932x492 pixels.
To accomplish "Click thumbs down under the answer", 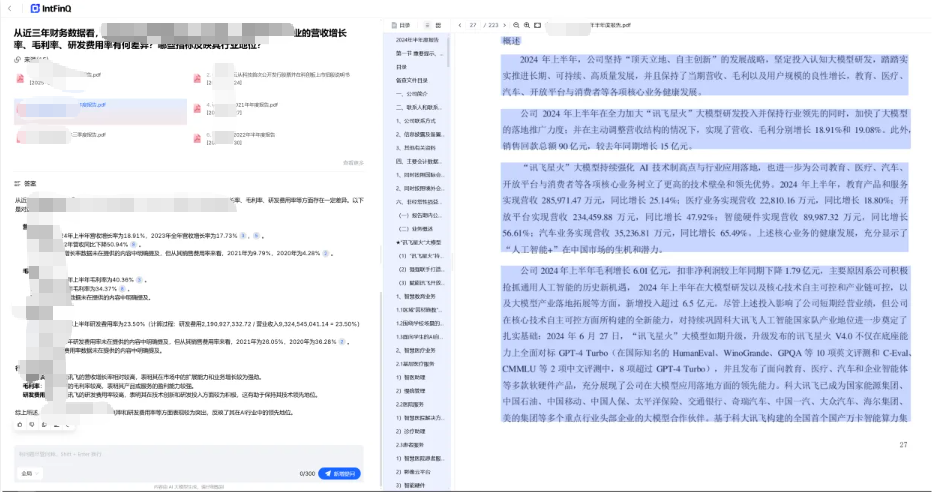I will tap(32, 424).
